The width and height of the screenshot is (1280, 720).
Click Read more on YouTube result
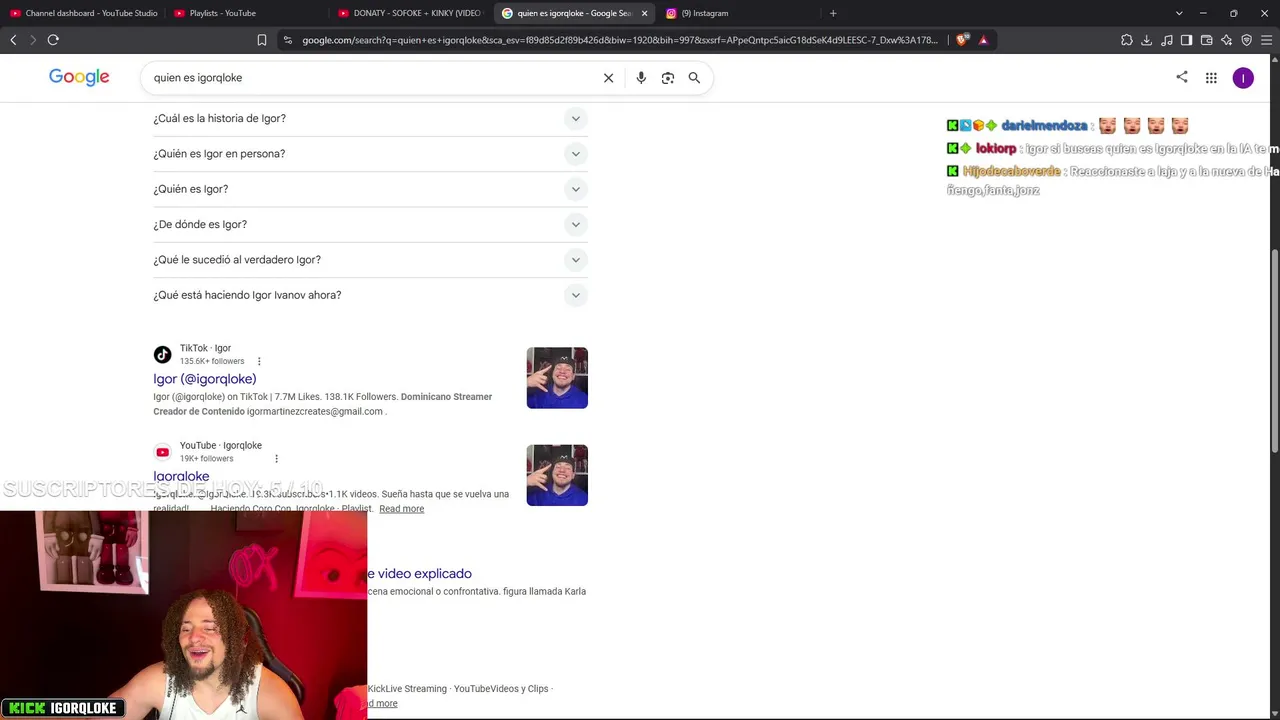click(402, 509)
